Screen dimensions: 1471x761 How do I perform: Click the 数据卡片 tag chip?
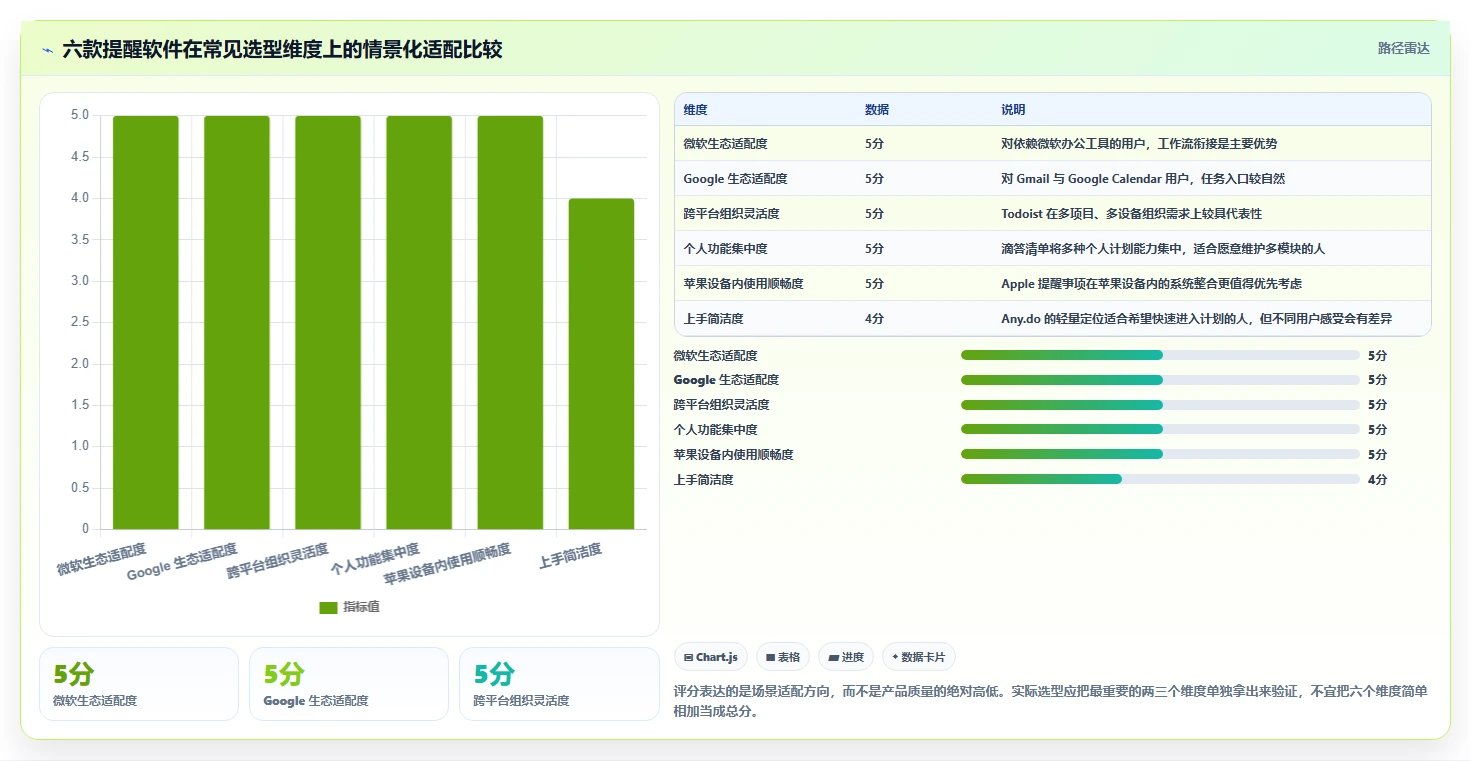[x=919, y=657]
